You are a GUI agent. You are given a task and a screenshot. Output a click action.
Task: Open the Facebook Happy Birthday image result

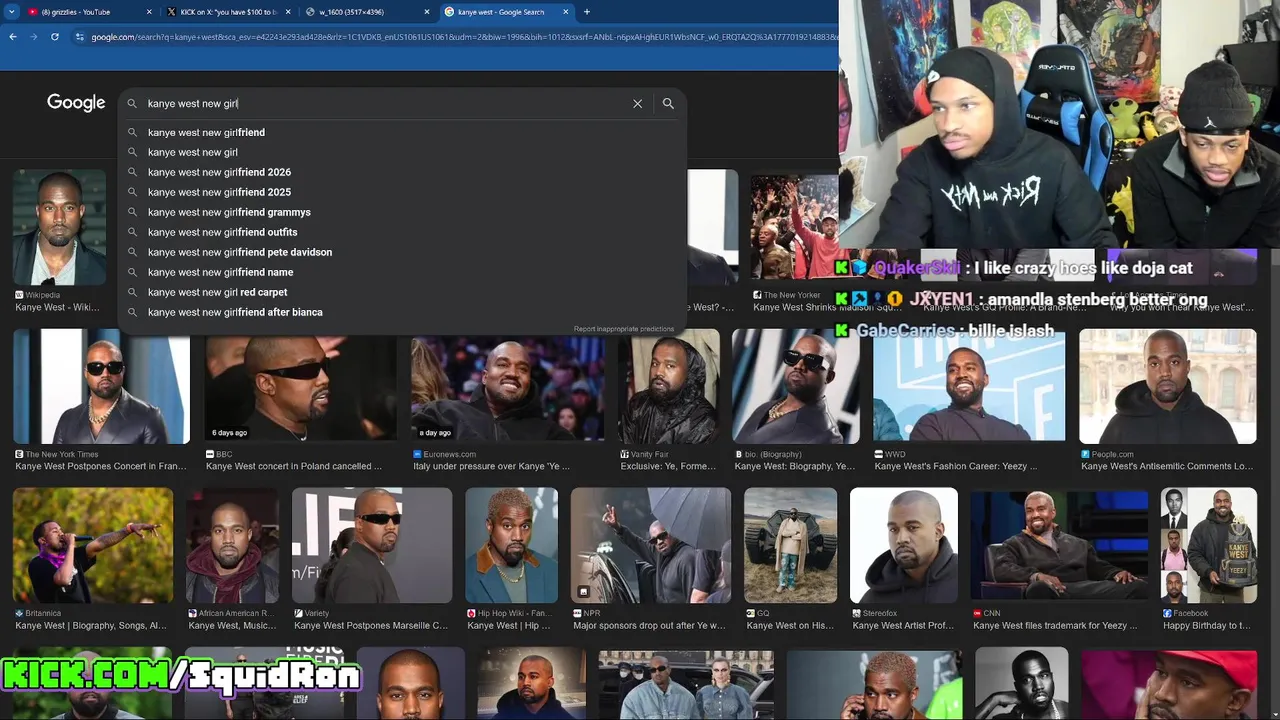tap(1209, 545)
